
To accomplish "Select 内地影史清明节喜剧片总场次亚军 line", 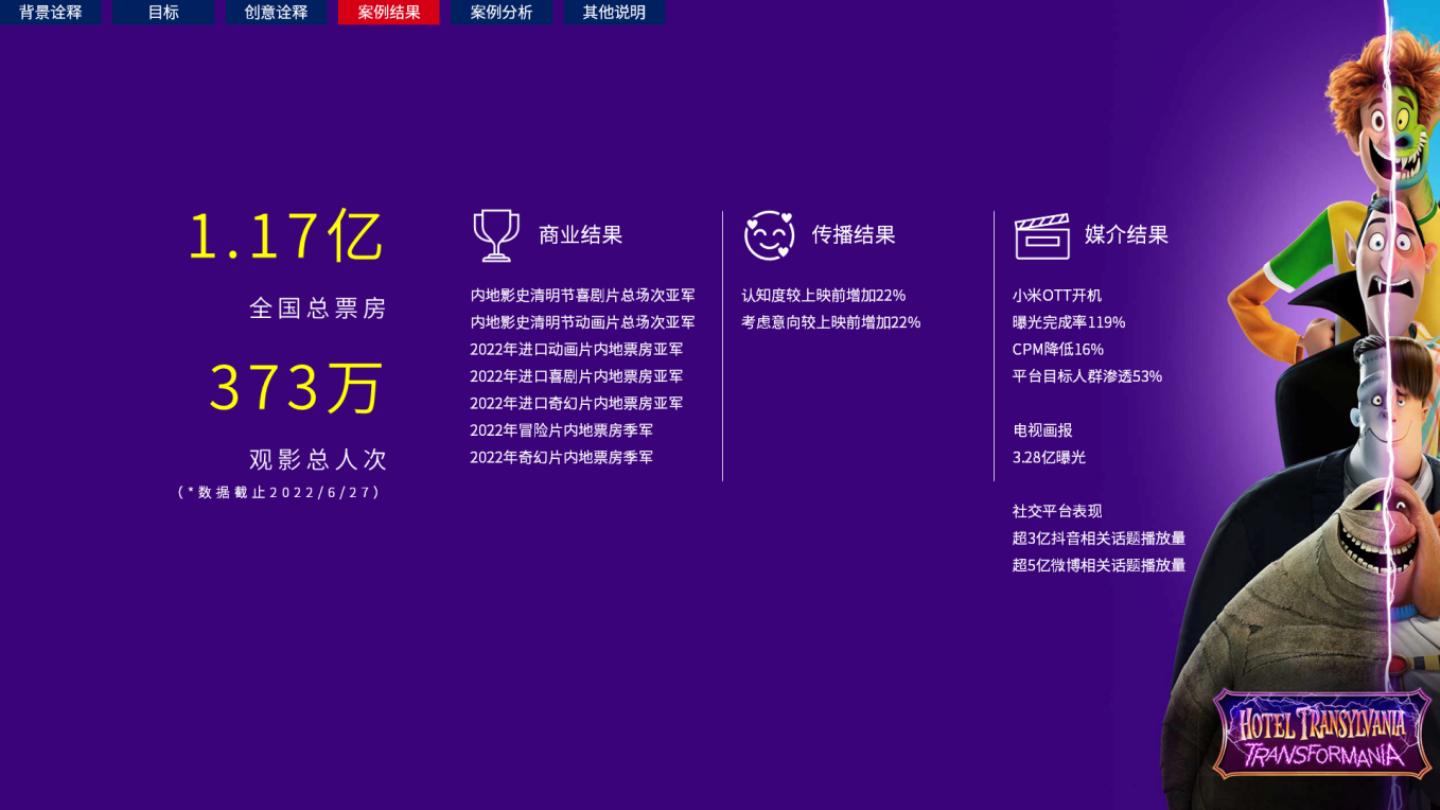I will point(583,296).
